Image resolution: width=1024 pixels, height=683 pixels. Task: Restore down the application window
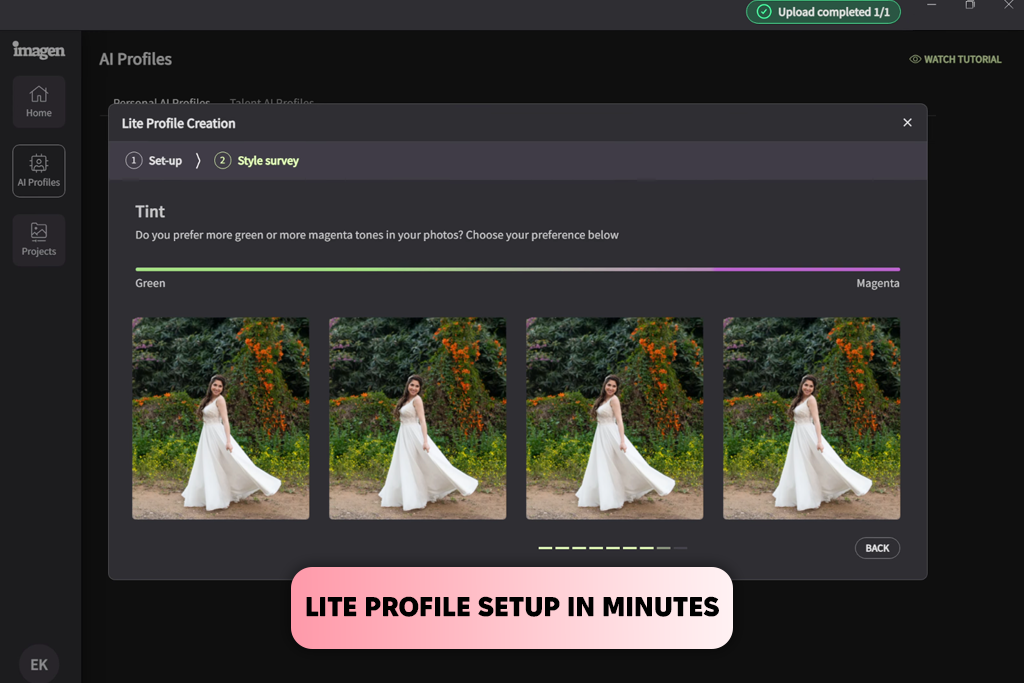coord(970,5)
